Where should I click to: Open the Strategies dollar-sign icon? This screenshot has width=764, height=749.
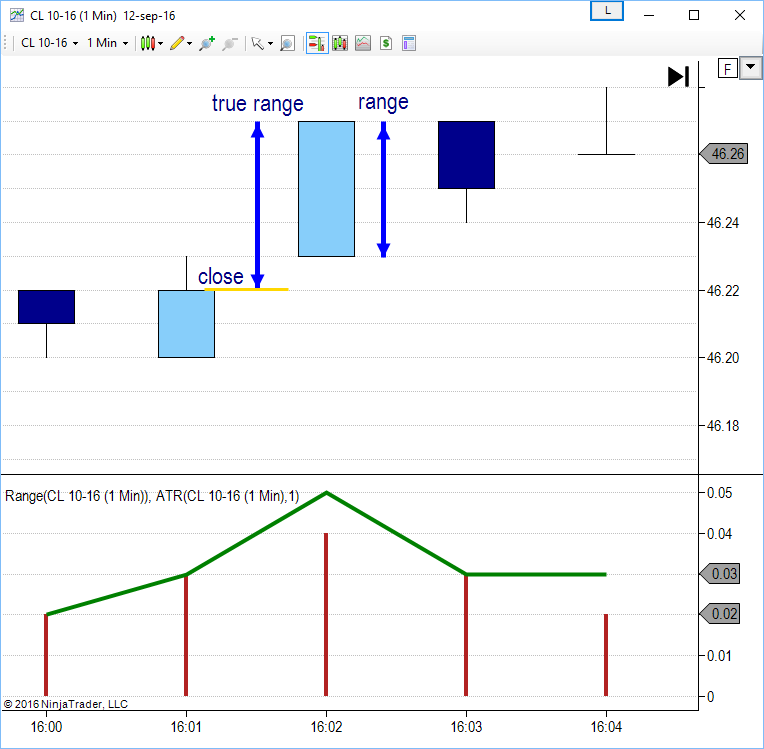(385, 43)
